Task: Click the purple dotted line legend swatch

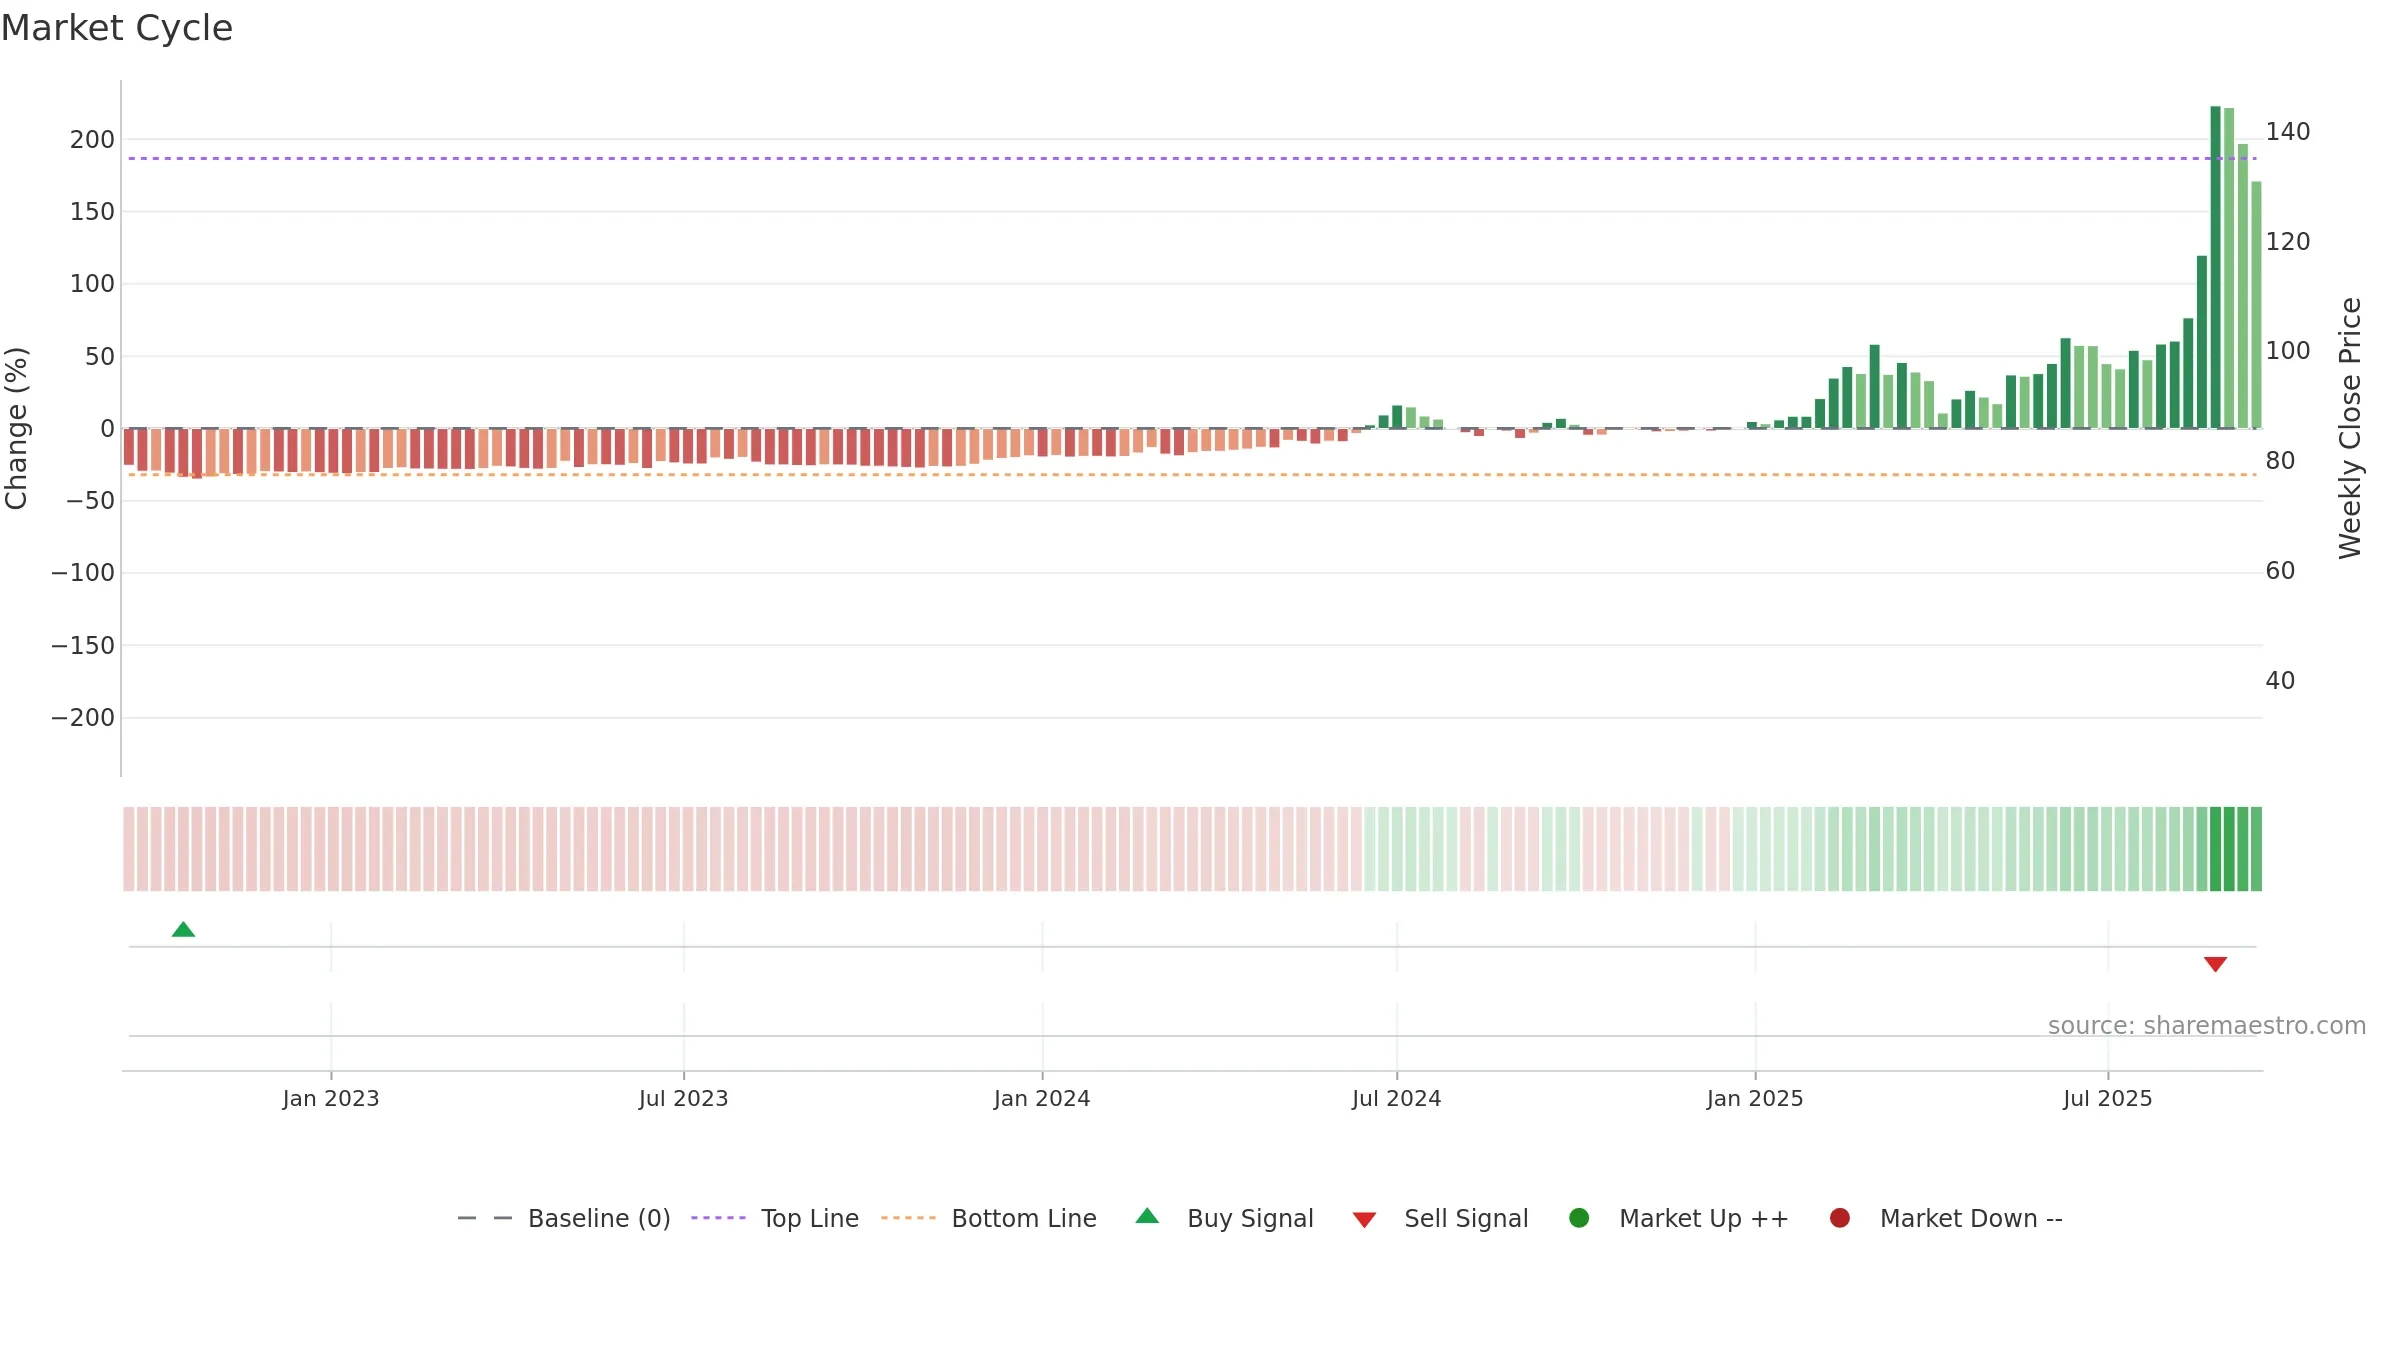Action: (x=718, y=1218)
